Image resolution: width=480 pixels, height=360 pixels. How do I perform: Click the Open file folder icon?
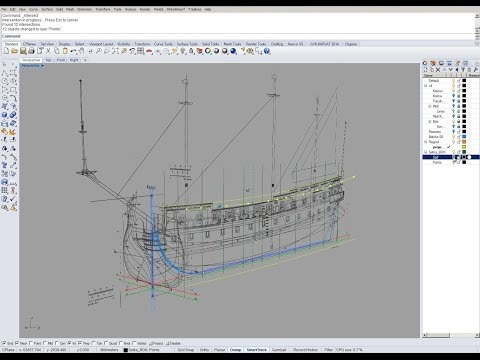14,51
